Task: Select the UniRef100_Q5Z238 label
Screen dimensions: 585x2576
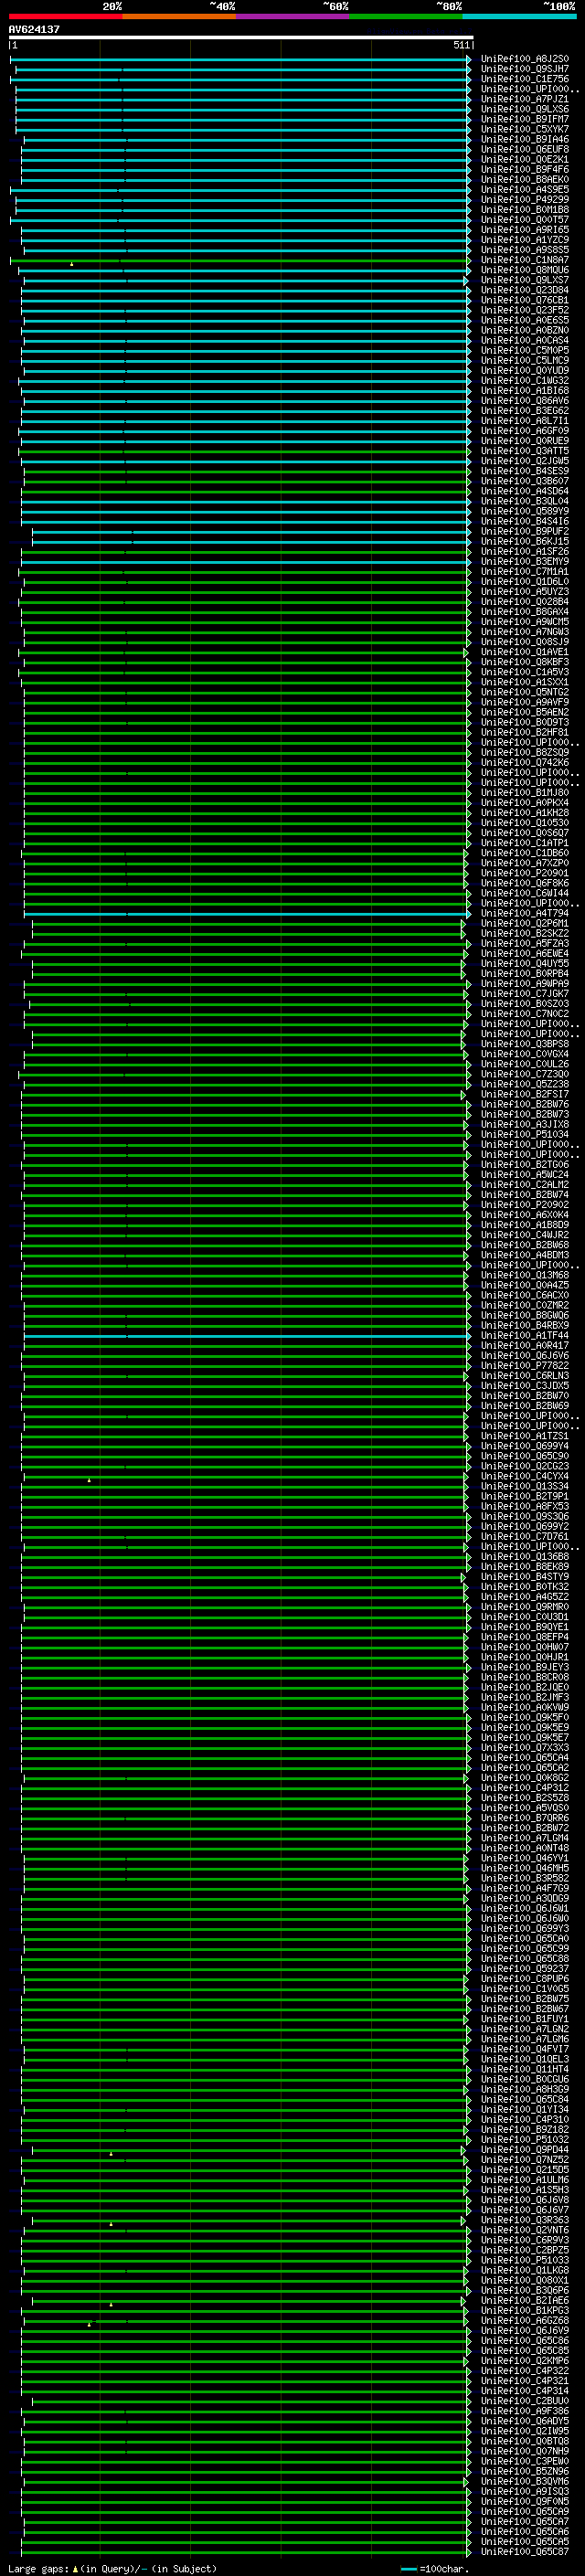Action: 524,1084
